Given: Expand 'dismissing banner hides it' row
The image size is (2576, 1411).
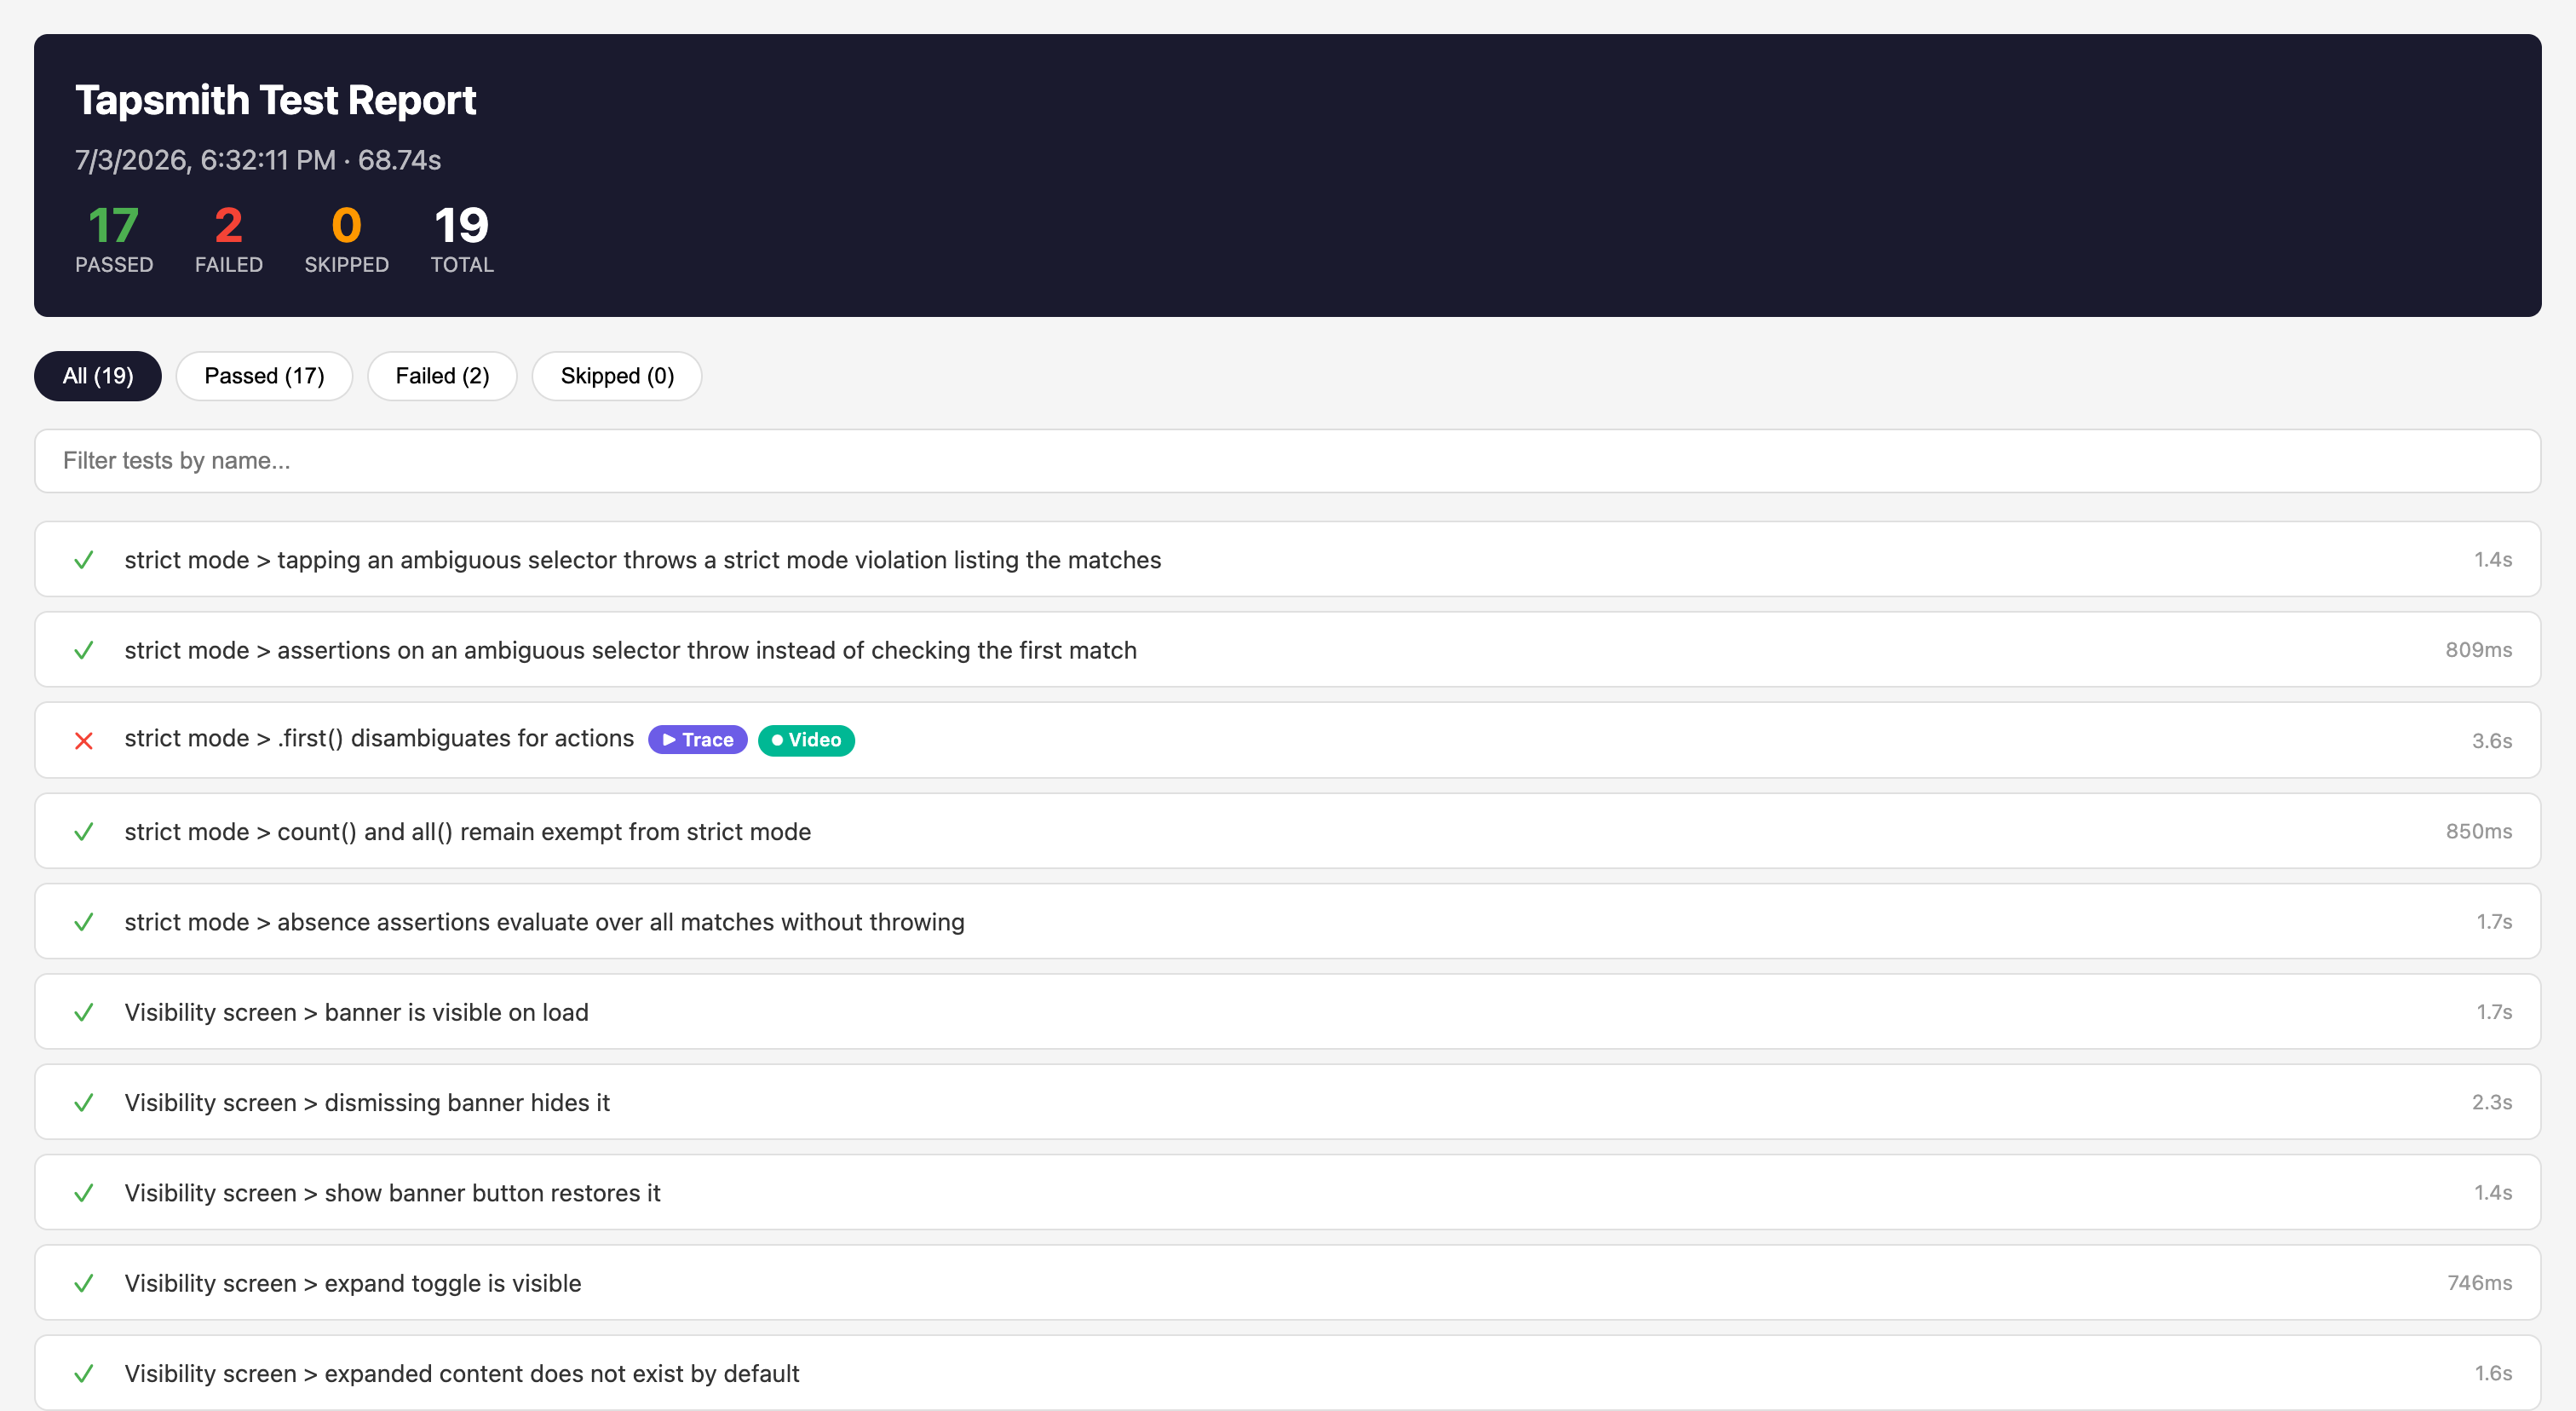Looking at the screenshot, I should pos(1287,1102).
